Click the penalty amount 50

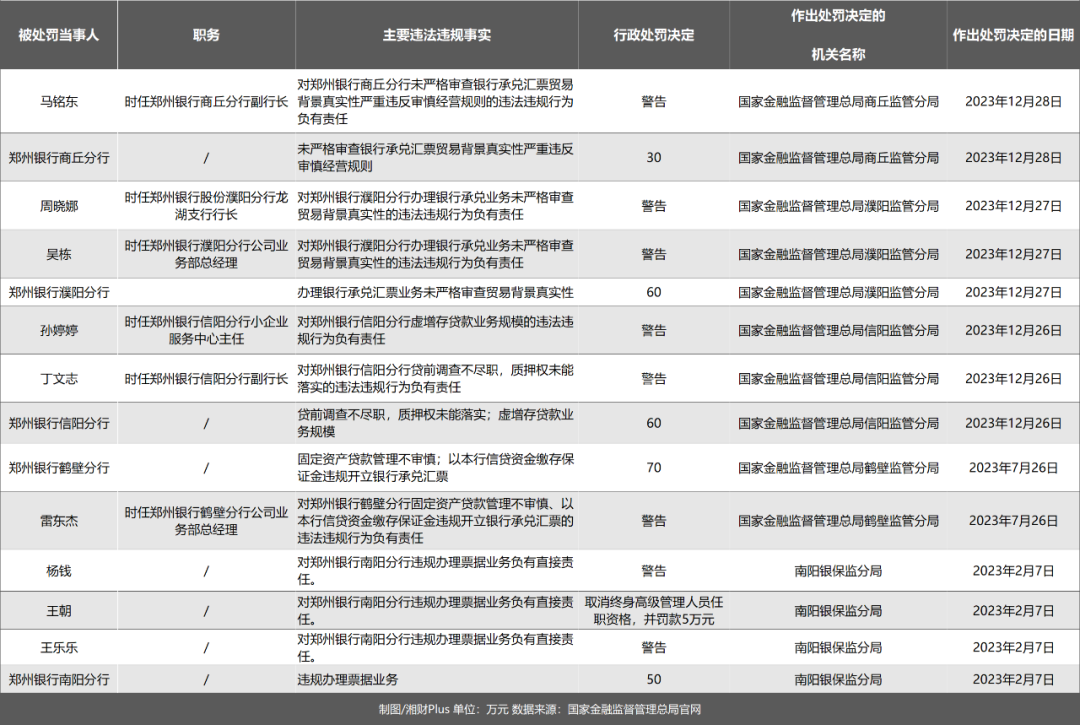click(654, 680)
